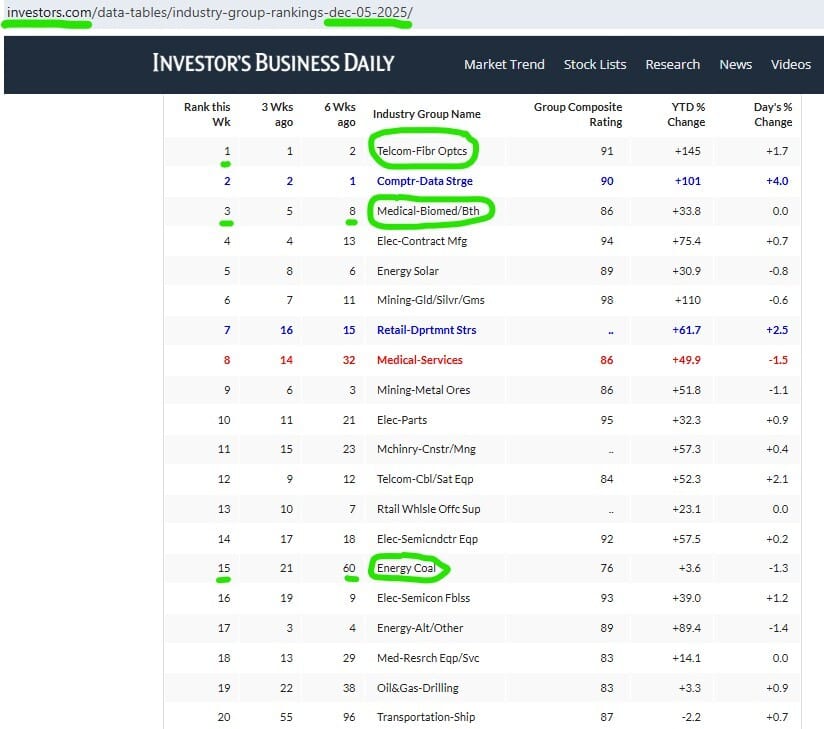
Task: Click the +39.0 YTD value for Elec-Semicon Fblss
Action: [x=686, y=598]
